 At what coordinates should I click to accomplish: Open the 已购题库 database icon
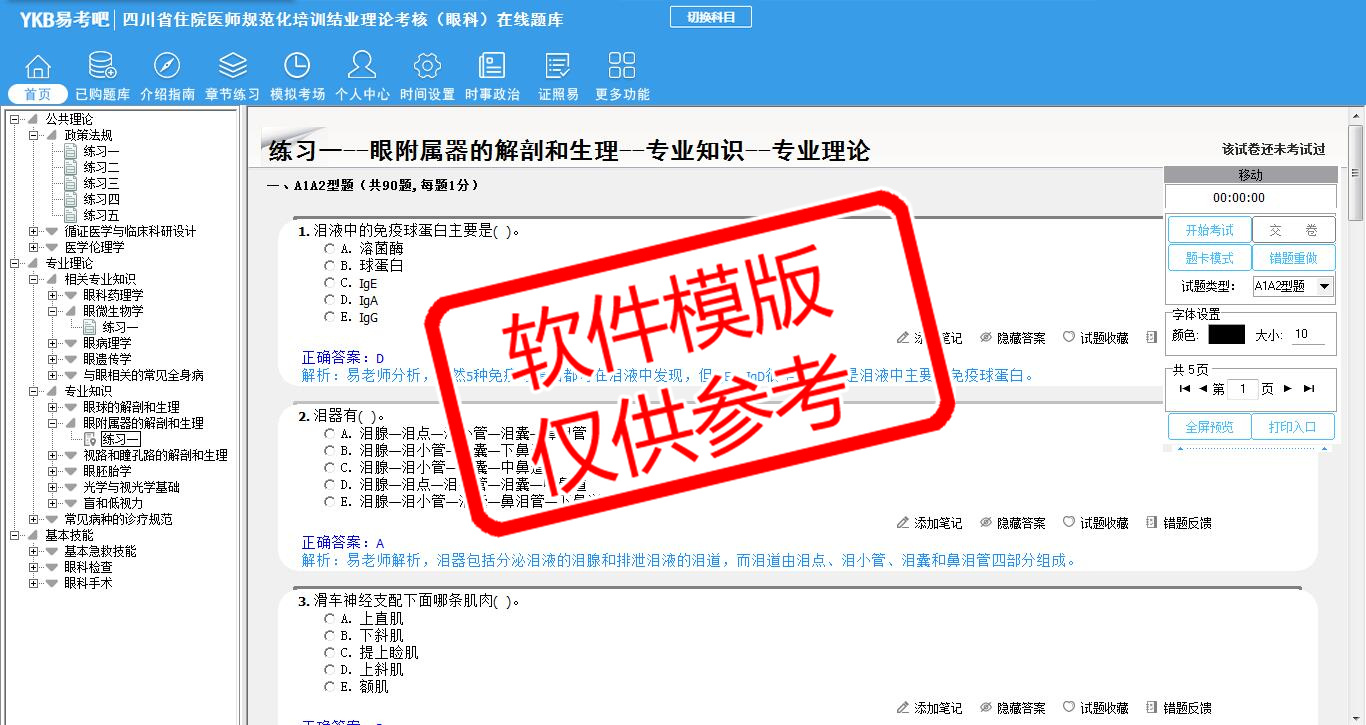(x=102, y=67)
